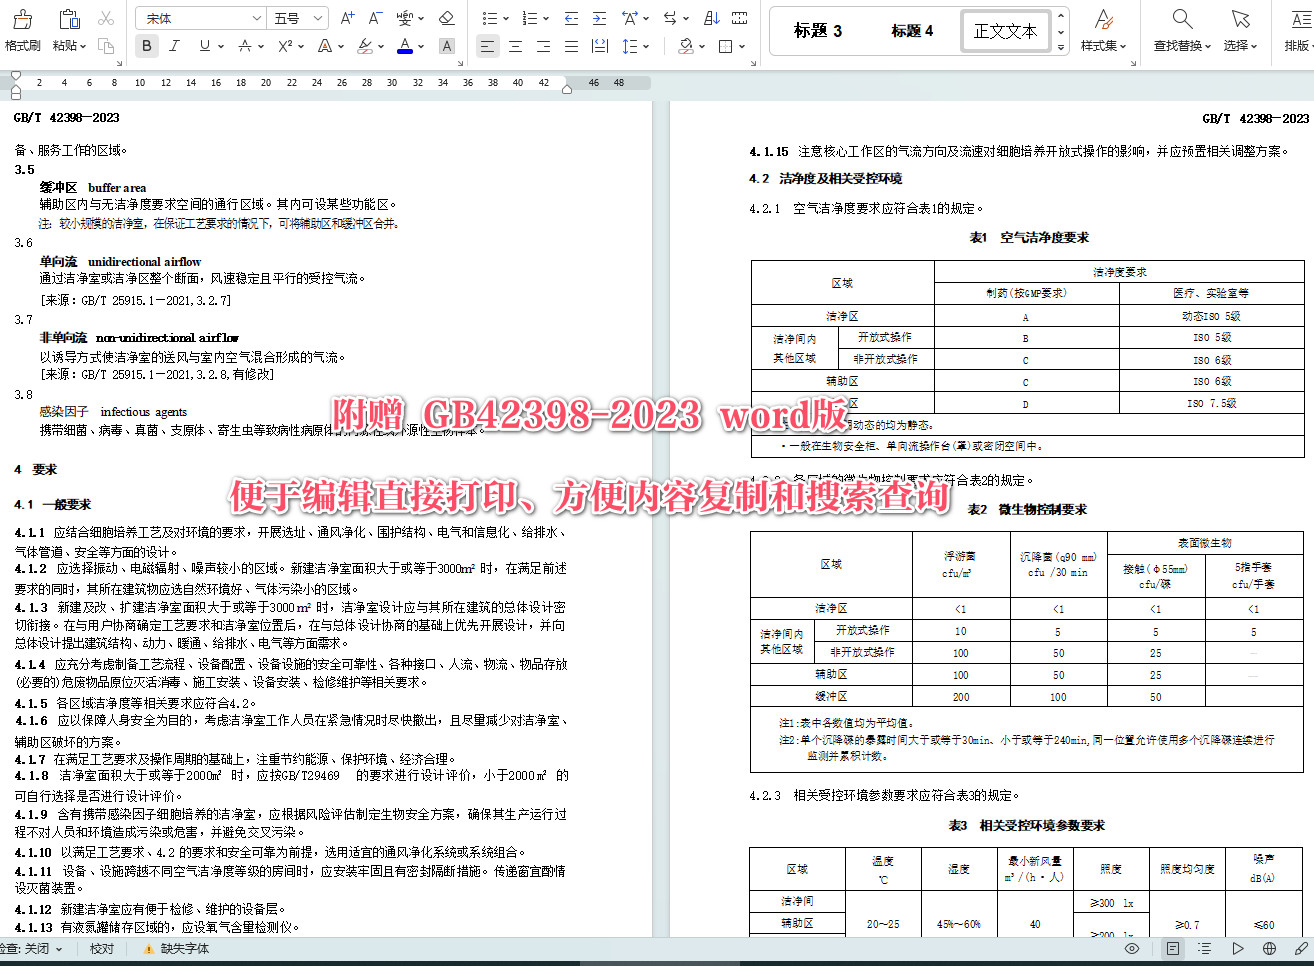Click the 查找替换 magnifier icon
This screenshot has width=1314, height=966.
pyautogui.click(x=1182, y=19)
